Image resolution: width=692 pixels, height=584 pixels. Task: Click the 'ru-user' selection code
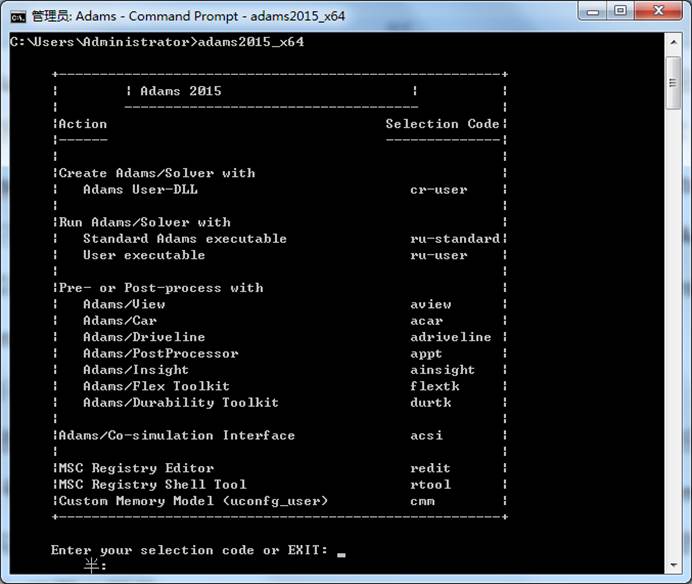coord(439,256)
